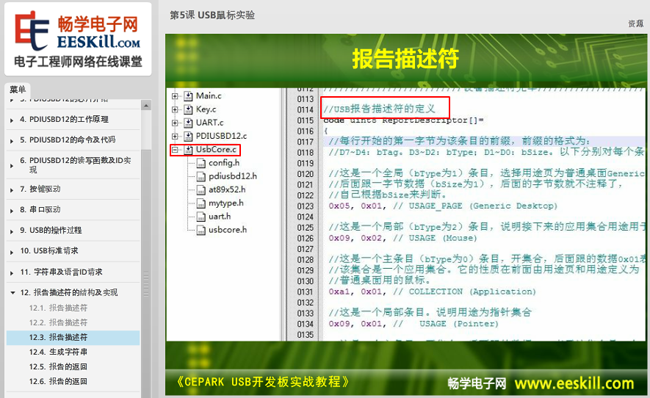Click the menu scrollbar up arrow

point(146,106)
